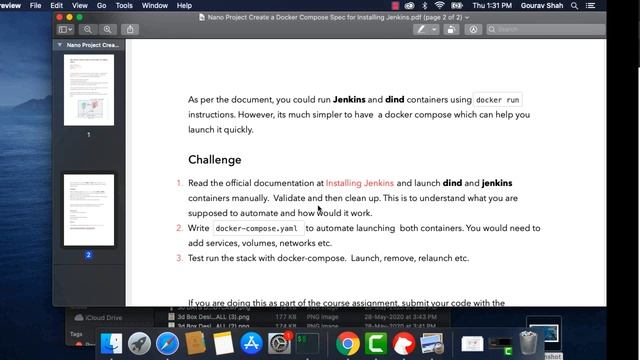The height and width of the screenshot is (360, 640).
Task: Focus the Search field in Preview
Action: tap(546, 29)
